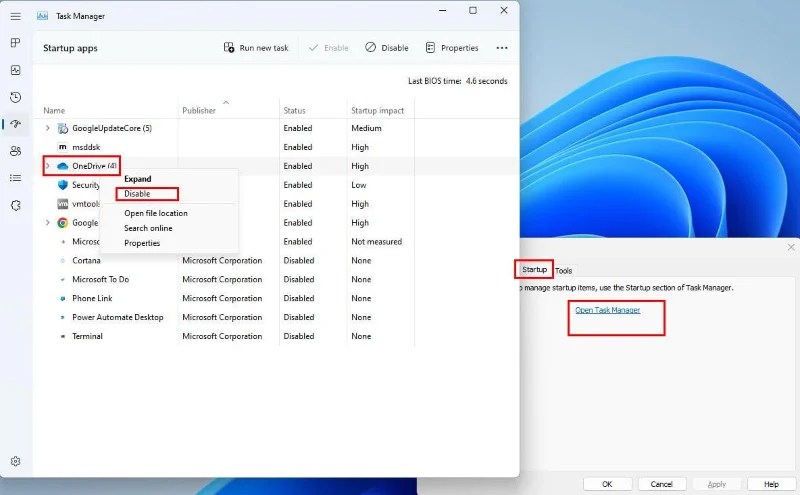The width and height of the screenshot is (800, 495).
Task: Expand the GoogleUpdateCore (5) group
Action: (x=47, y=128)
